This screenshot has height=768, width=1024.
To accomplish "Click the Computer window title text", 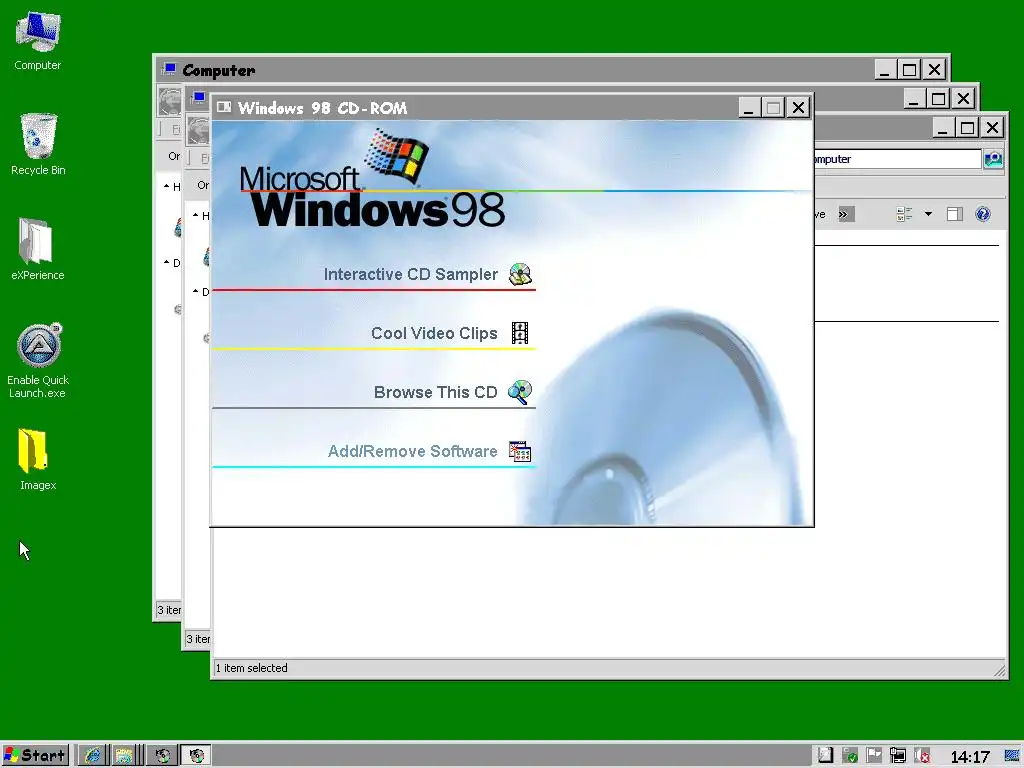I will (219, 70).
